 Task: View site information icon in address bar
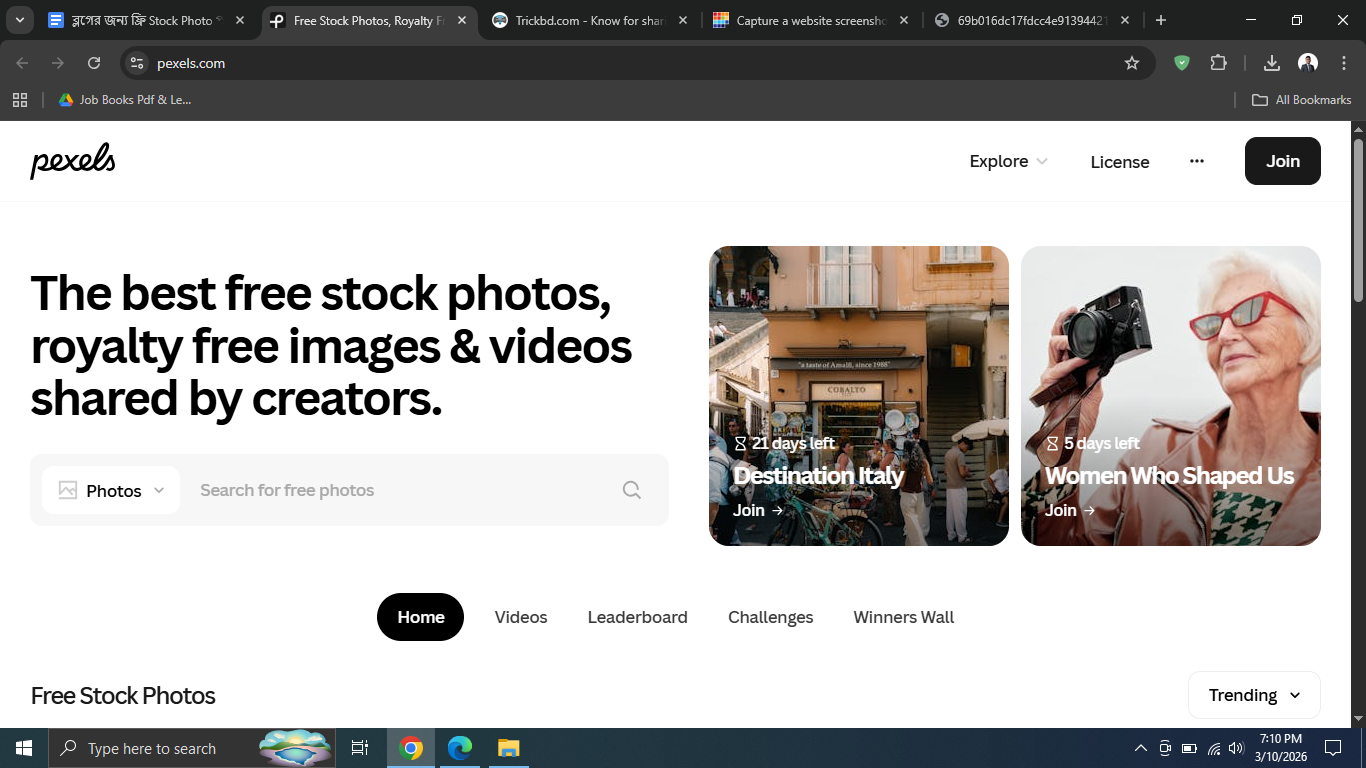(137, 63)
